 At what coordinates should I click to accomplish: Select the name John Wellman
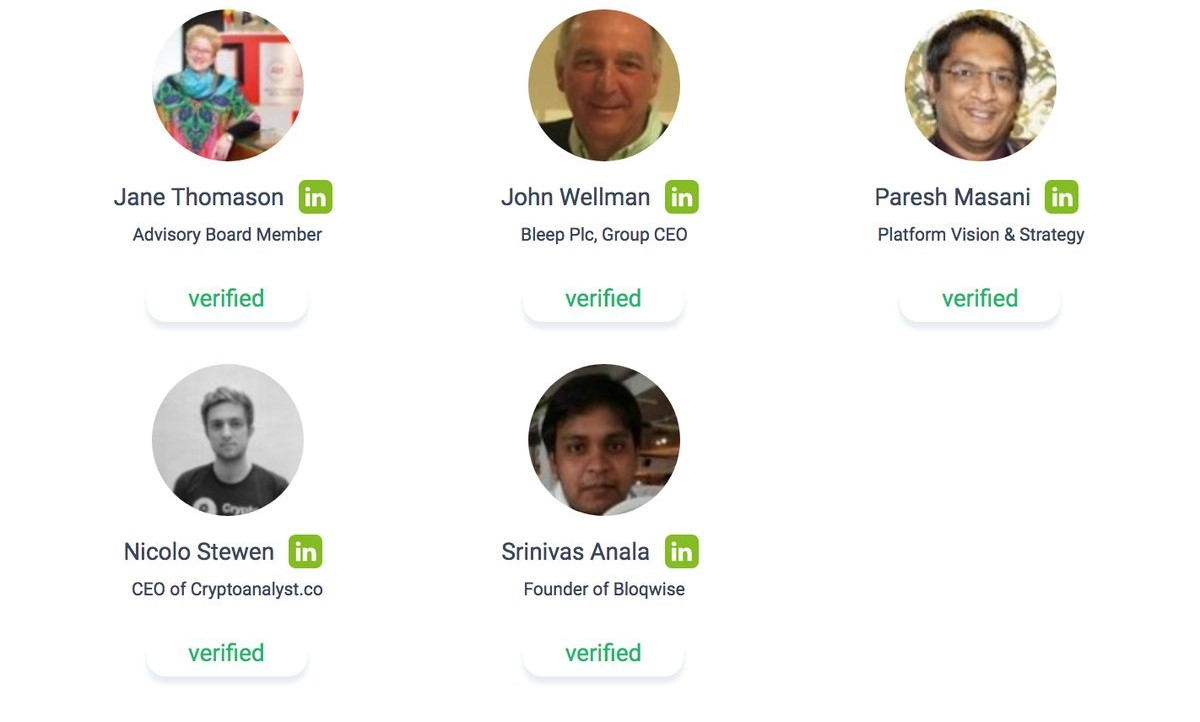(575, 197)
